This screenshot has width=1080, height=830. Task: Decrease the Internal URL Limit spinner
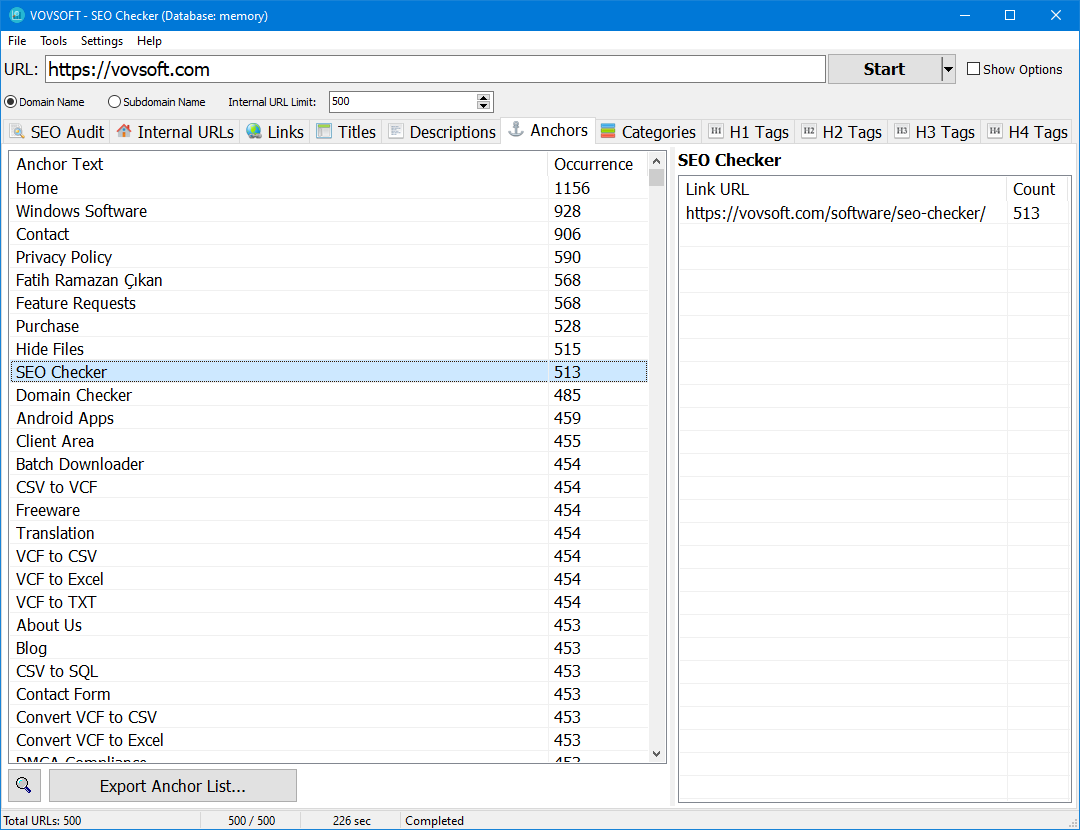pos(484,107)
